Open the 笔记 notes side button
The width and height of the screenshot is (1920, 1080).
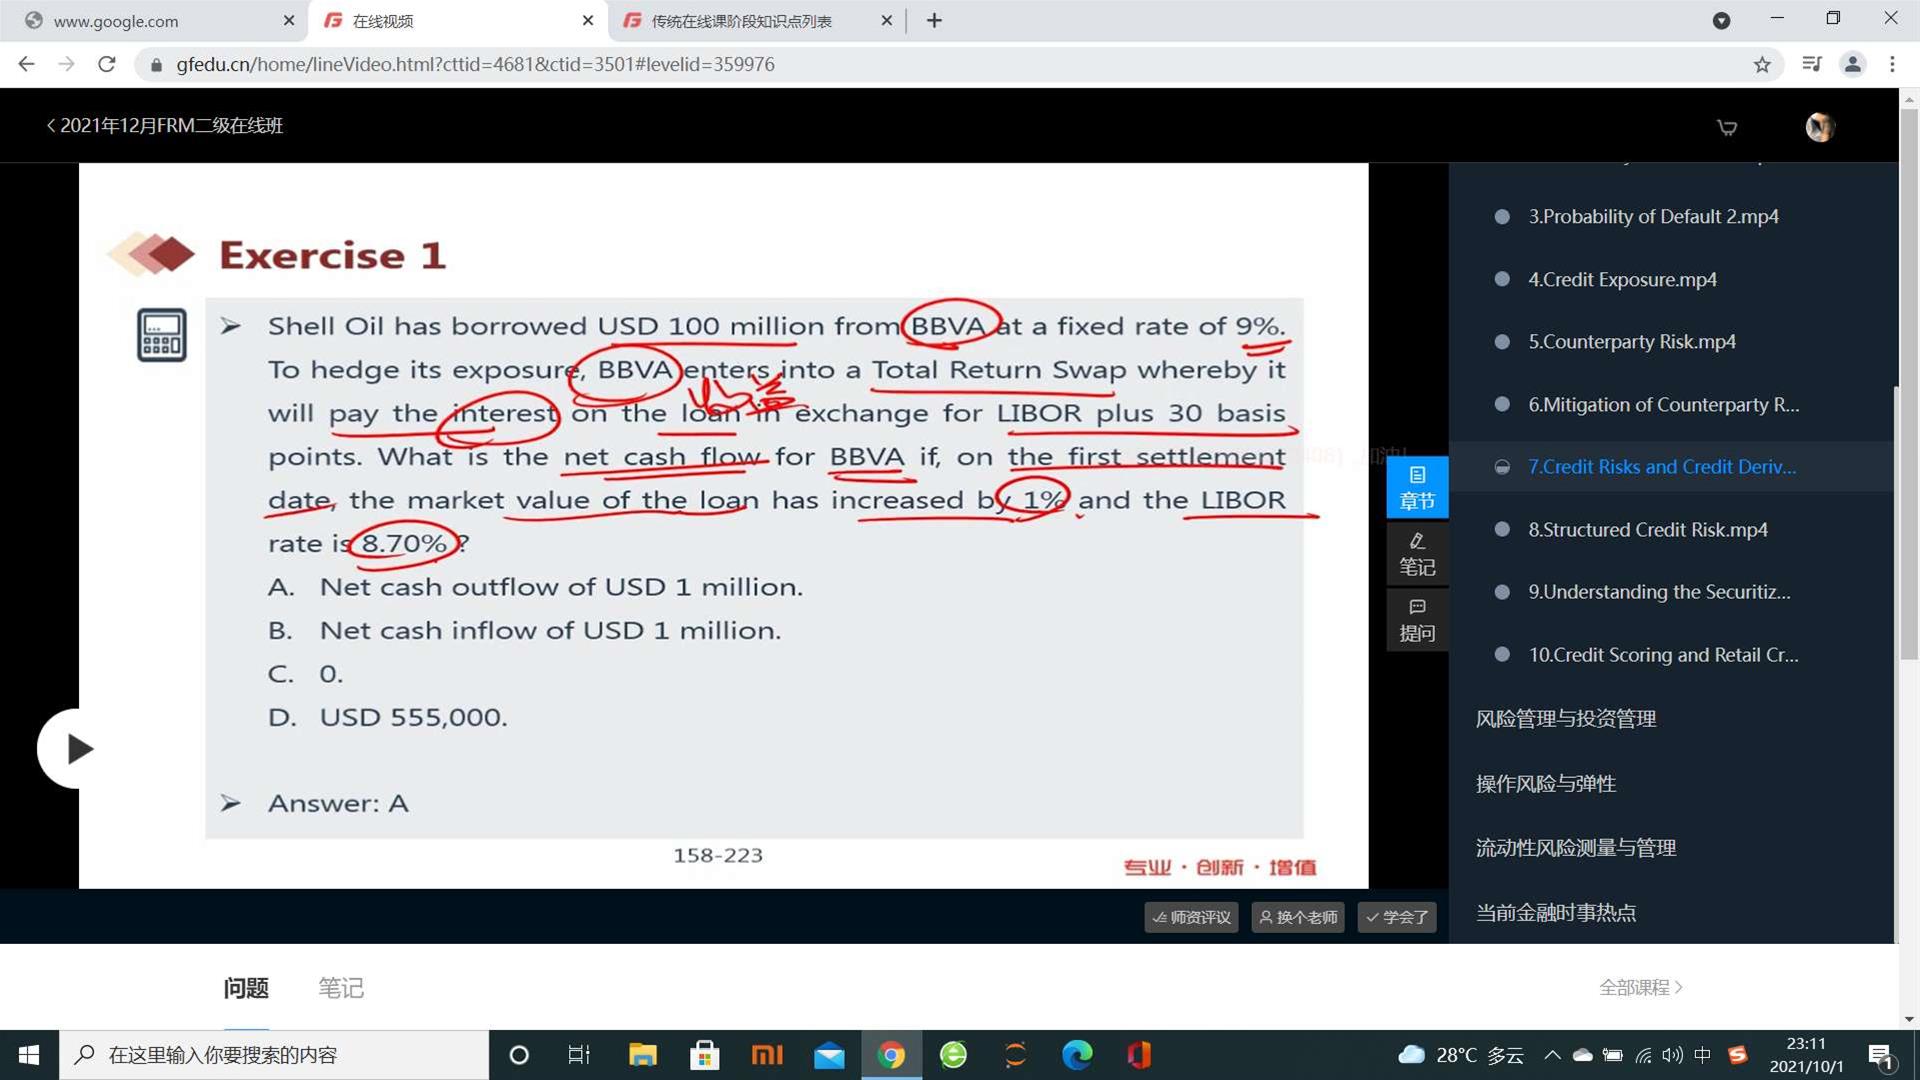click(x=1416, y=554)
